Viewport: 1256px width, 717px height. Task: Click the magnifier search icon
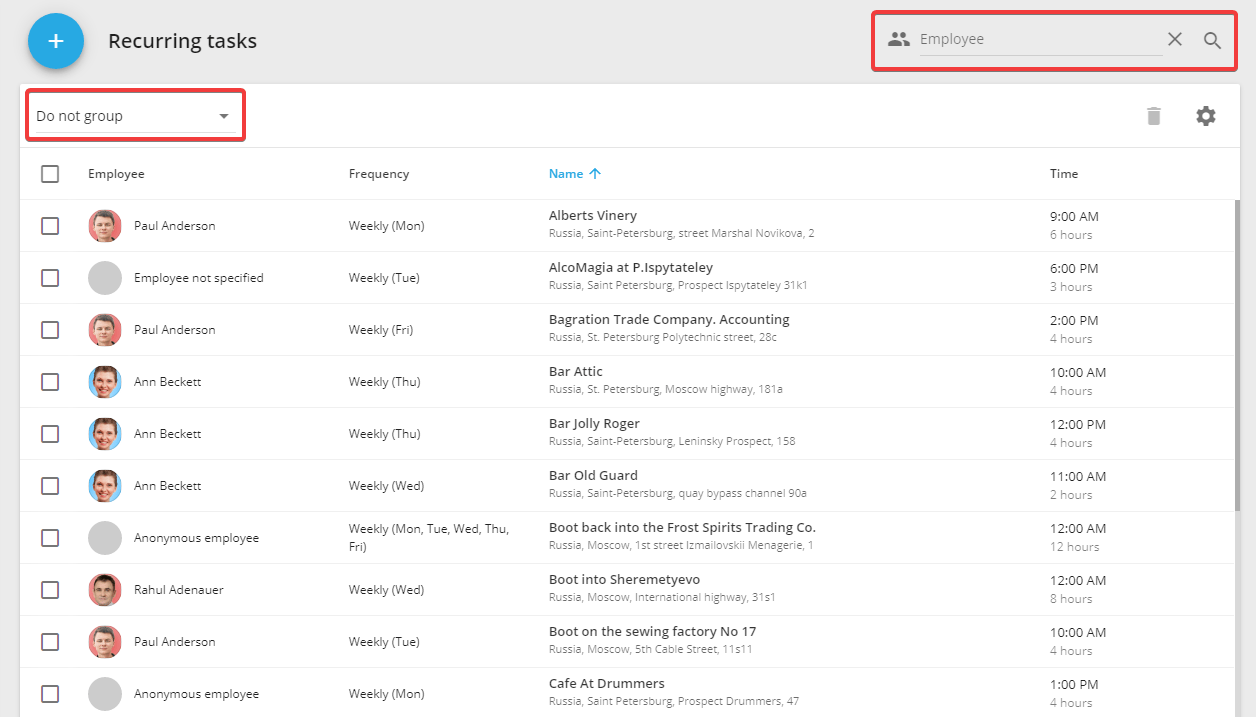pyautogui.click(x=1212, y=40)
